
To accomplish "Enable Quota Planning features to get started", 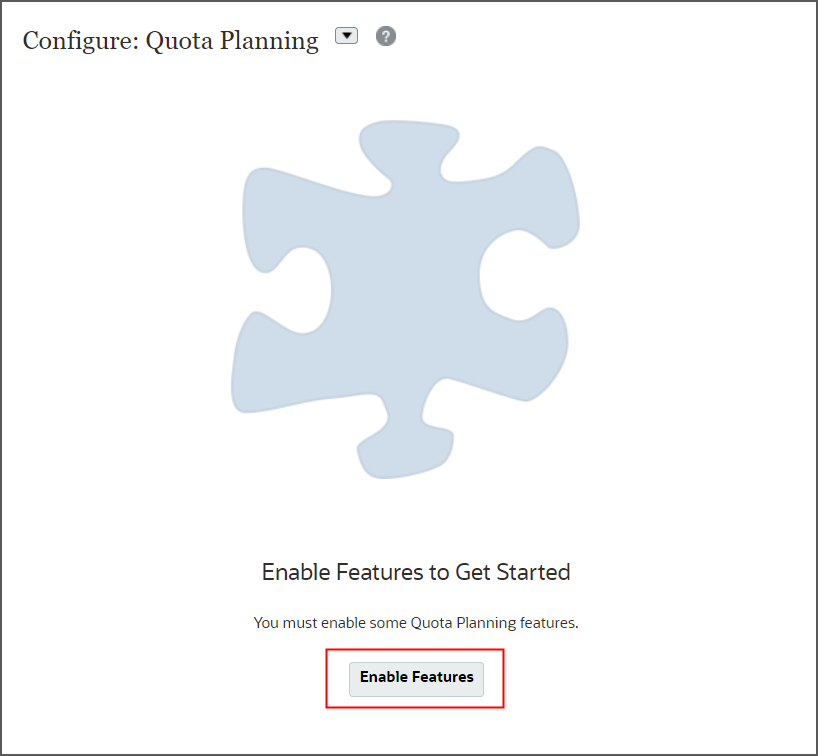I will point(416,678).
